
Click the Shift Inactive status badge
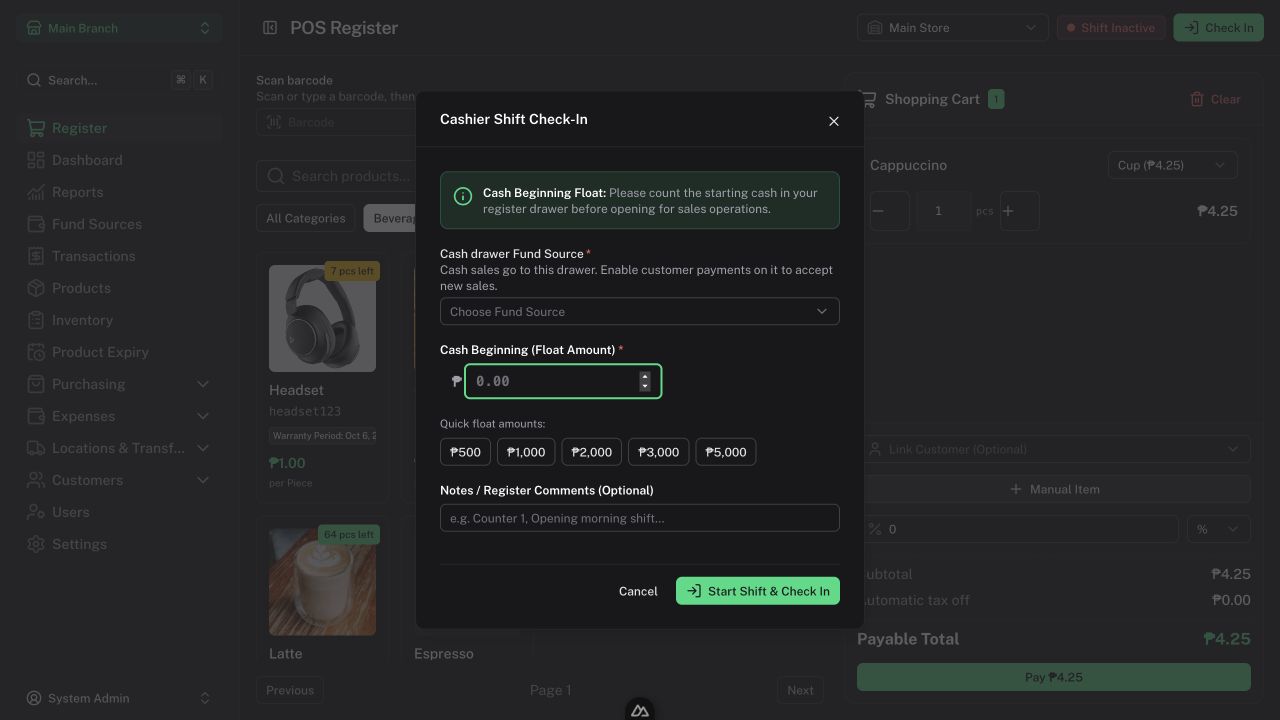(1111, 28)
